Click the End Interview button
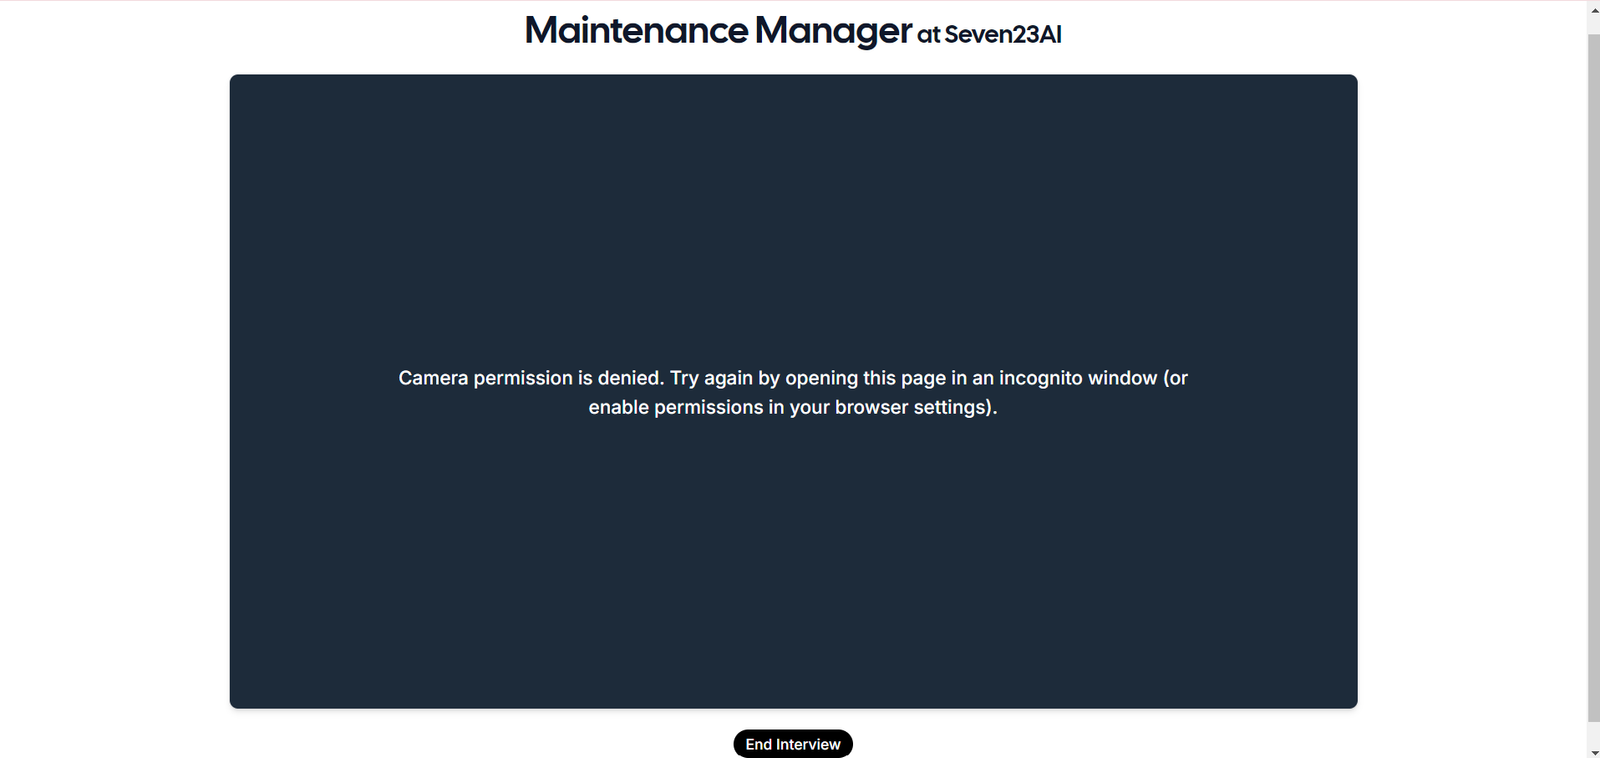Image resolution: width=1600 pixels, height=758 pixels. click(793, 744)
